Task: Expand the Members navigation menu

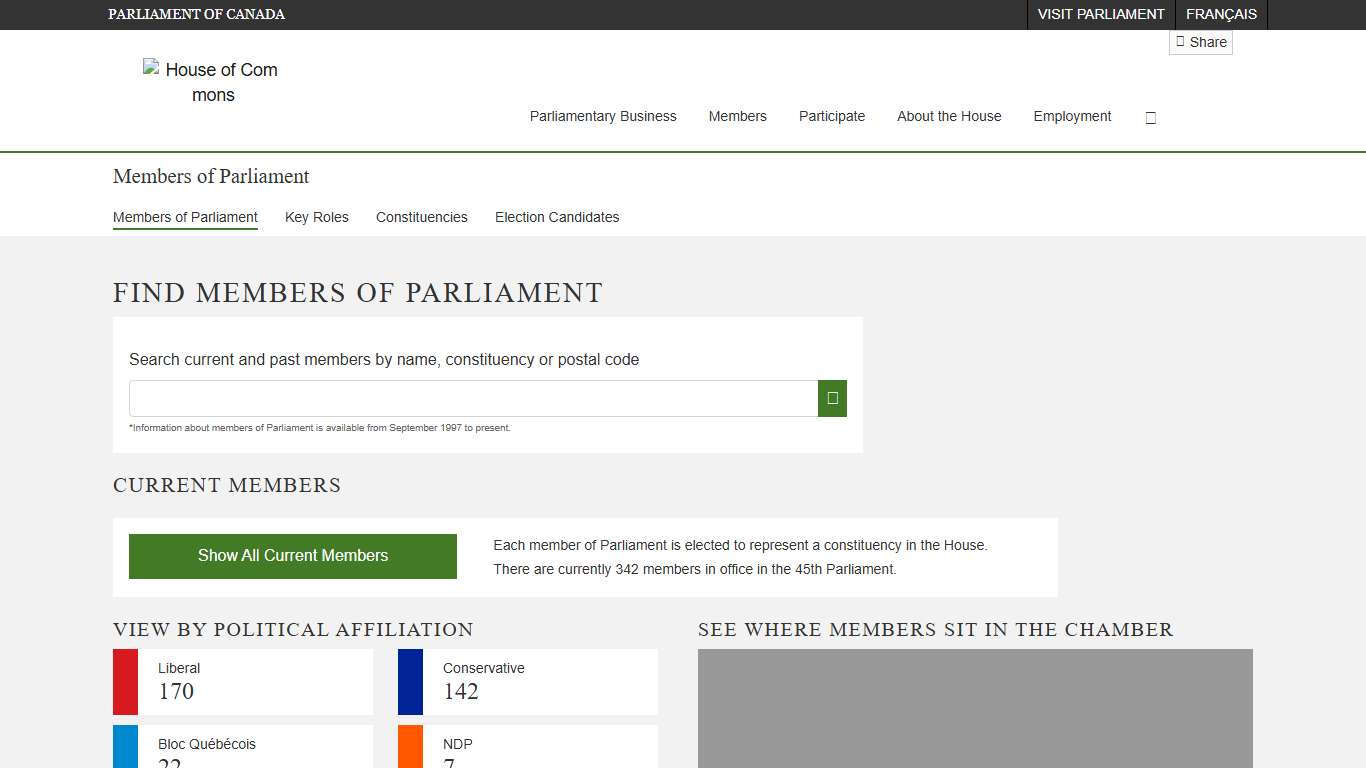Action: coord(737,117)
